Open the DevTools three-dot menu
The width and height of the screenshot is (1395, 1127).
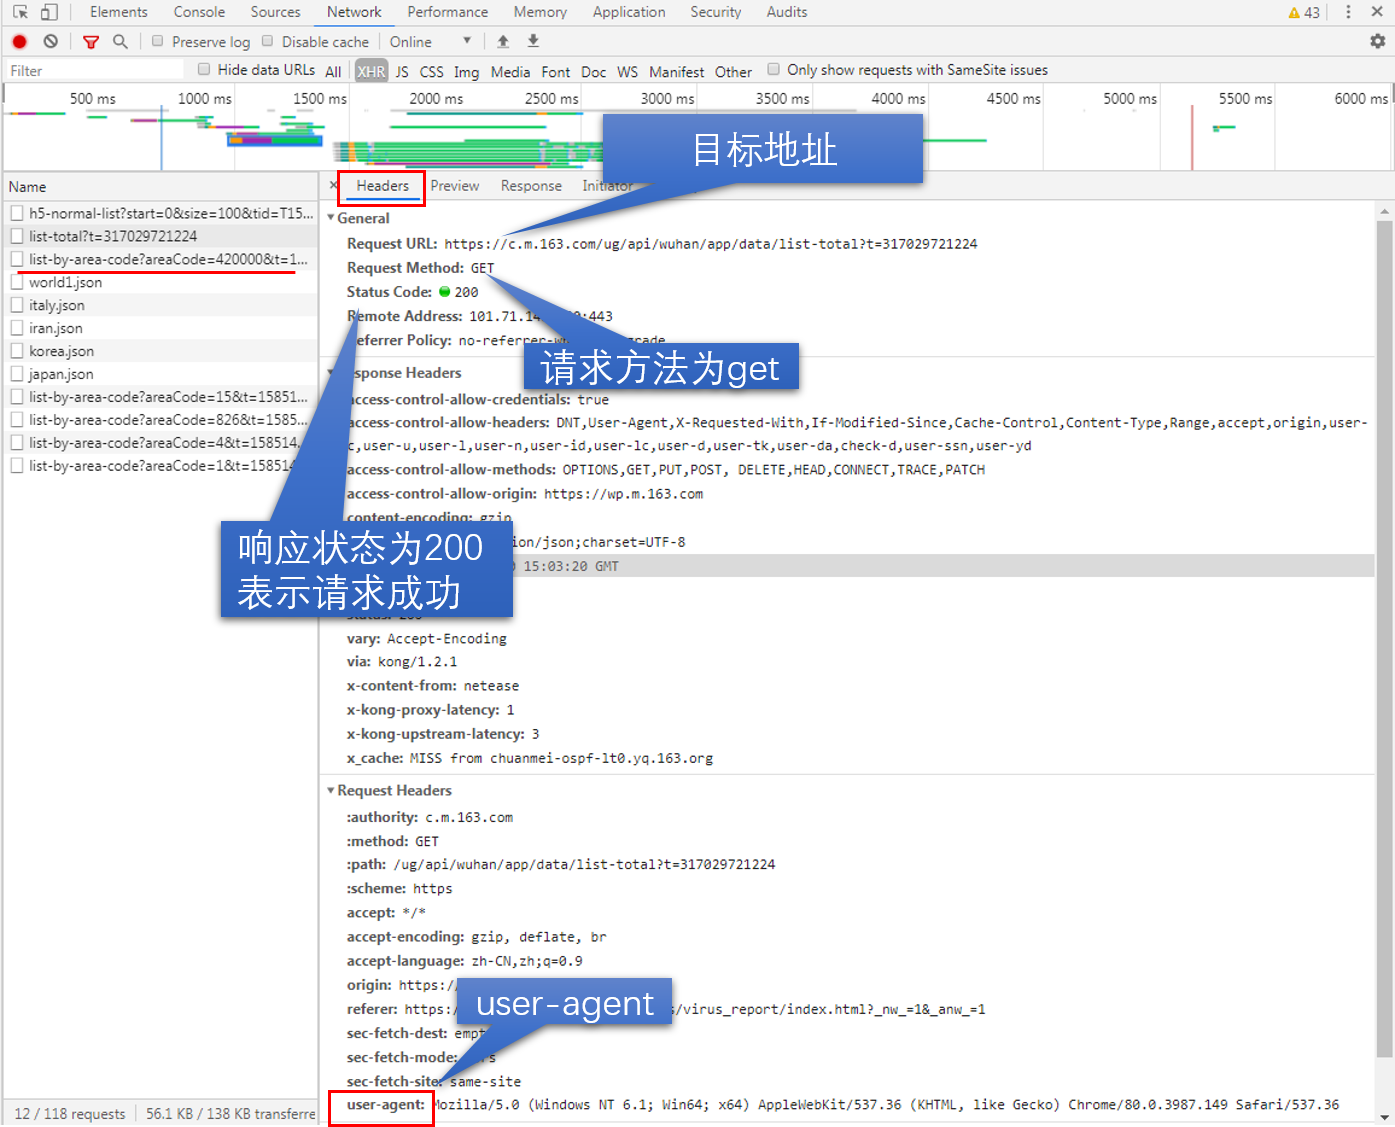pyautogui.click(x=1348, y=12)
